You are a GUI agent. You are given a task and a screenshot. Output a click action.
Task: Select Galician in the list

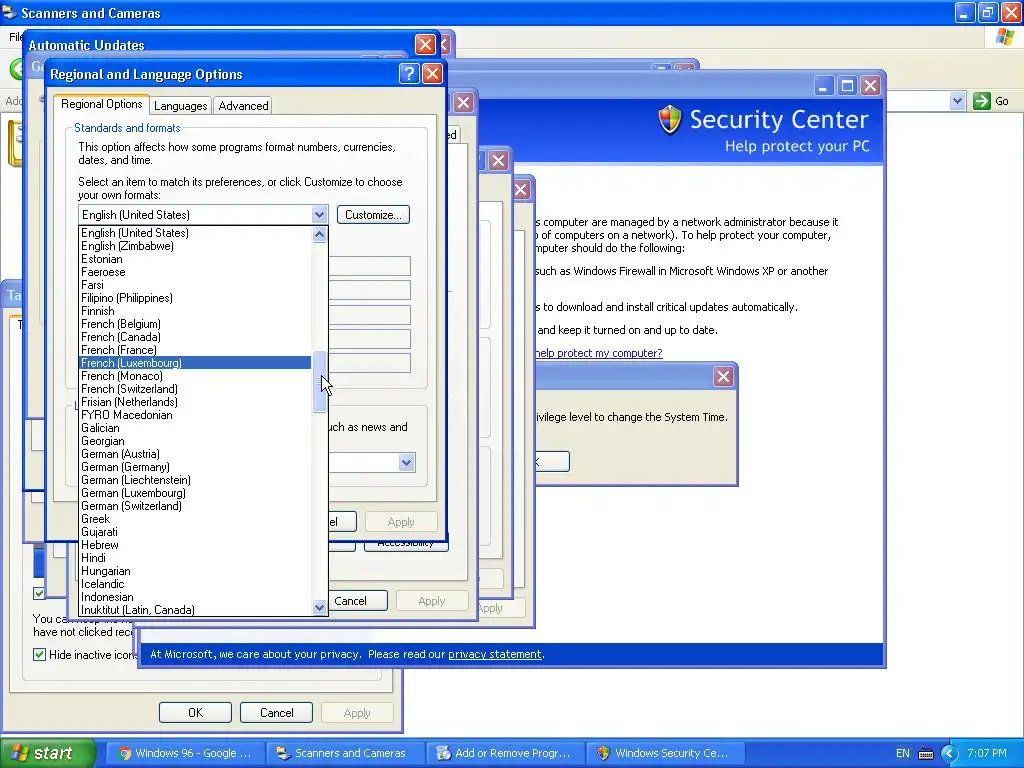click(x=195, y=428)
